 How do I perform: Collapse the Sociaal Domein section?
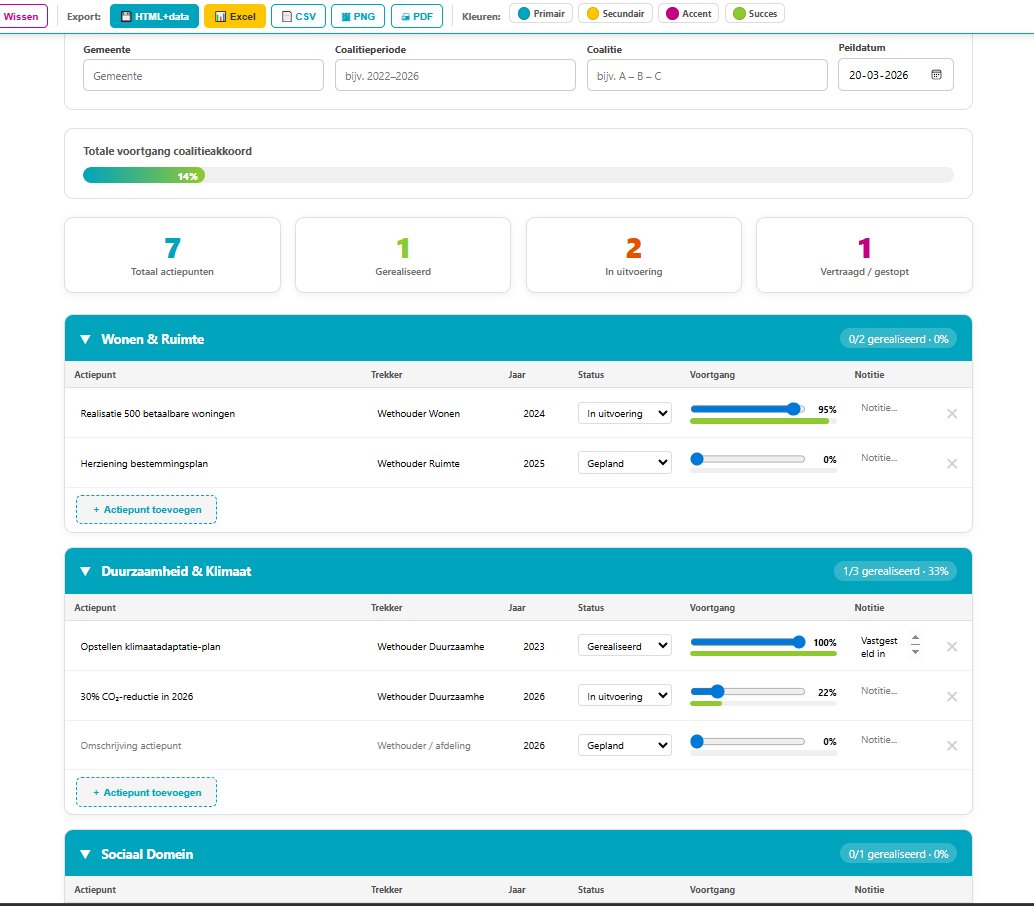85,854
